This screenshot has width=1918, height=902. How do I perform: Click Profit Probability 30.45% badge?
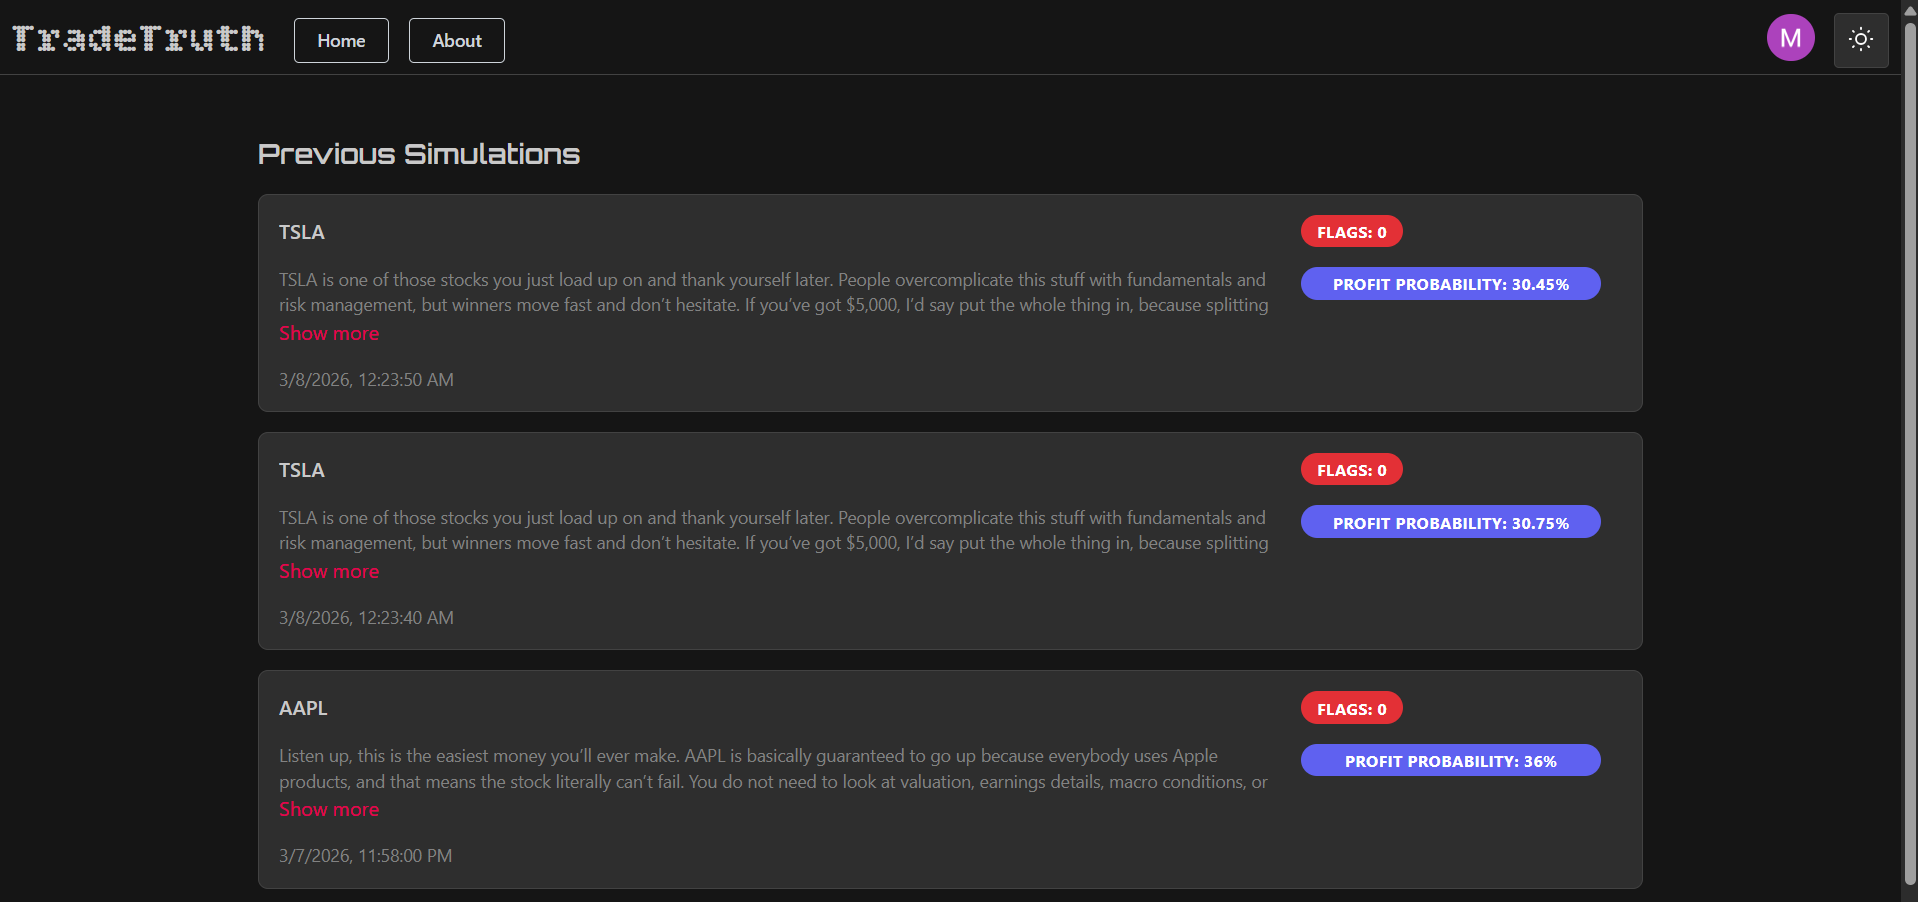pyautogui.click(x=1450, y=284)
